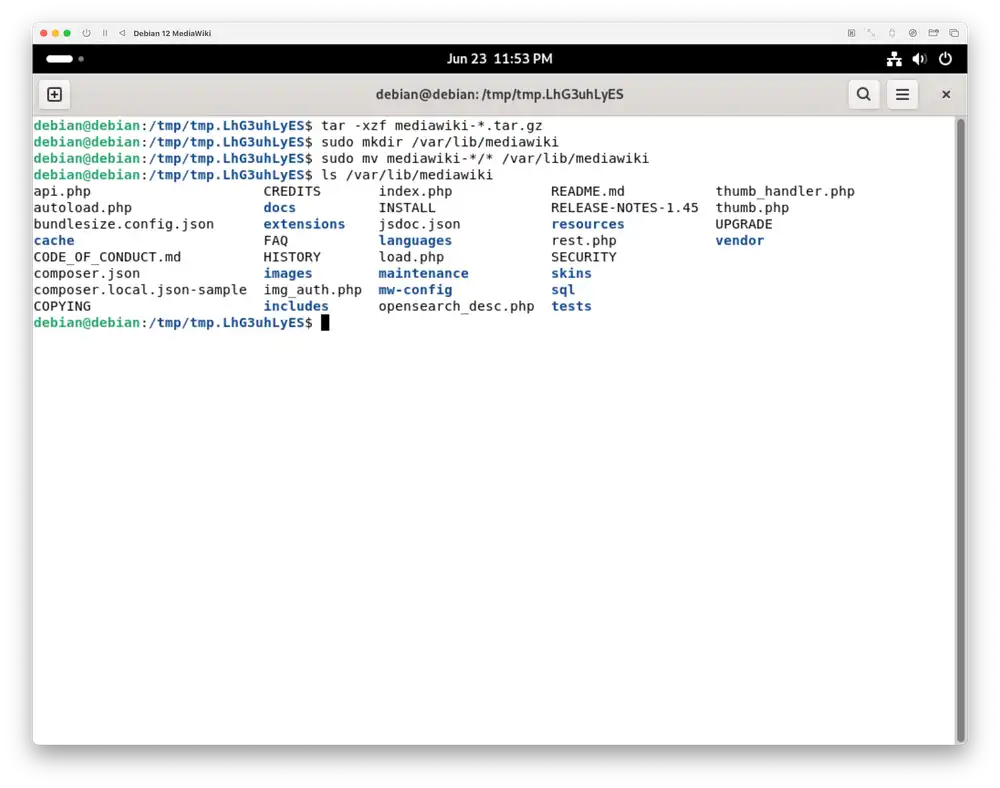Toggle capture mouse cursor icon in VM toolbar
This screenshot has width=1000, height=788.
pyautogui.click(x=851, y=33)
